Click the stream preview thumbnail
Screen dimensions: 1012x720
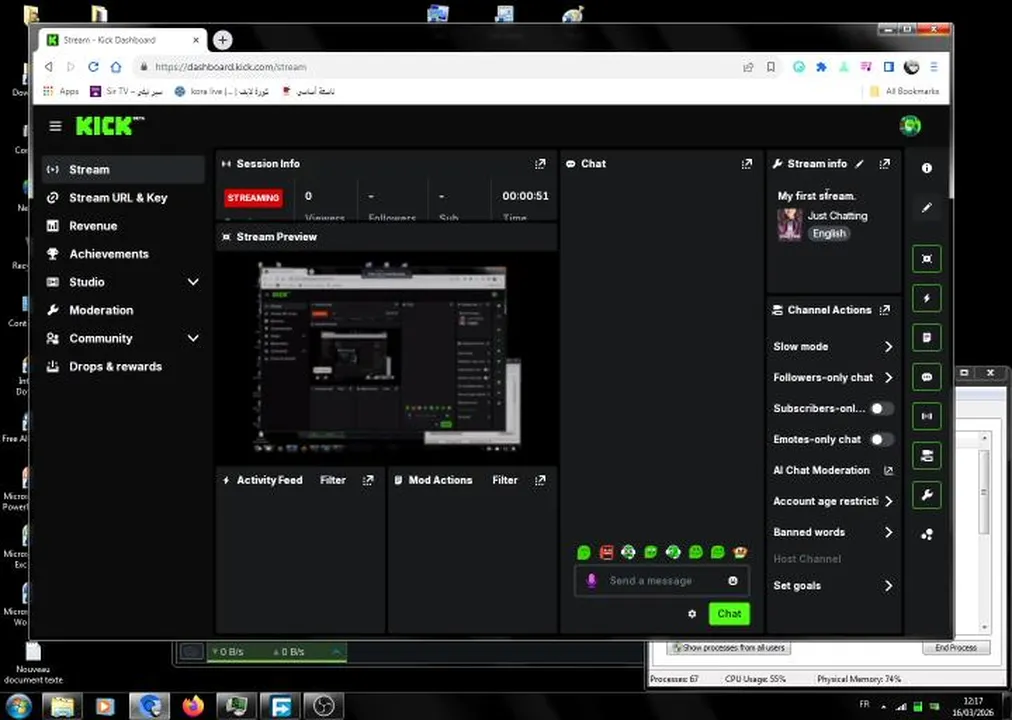(x=388, y=357)
